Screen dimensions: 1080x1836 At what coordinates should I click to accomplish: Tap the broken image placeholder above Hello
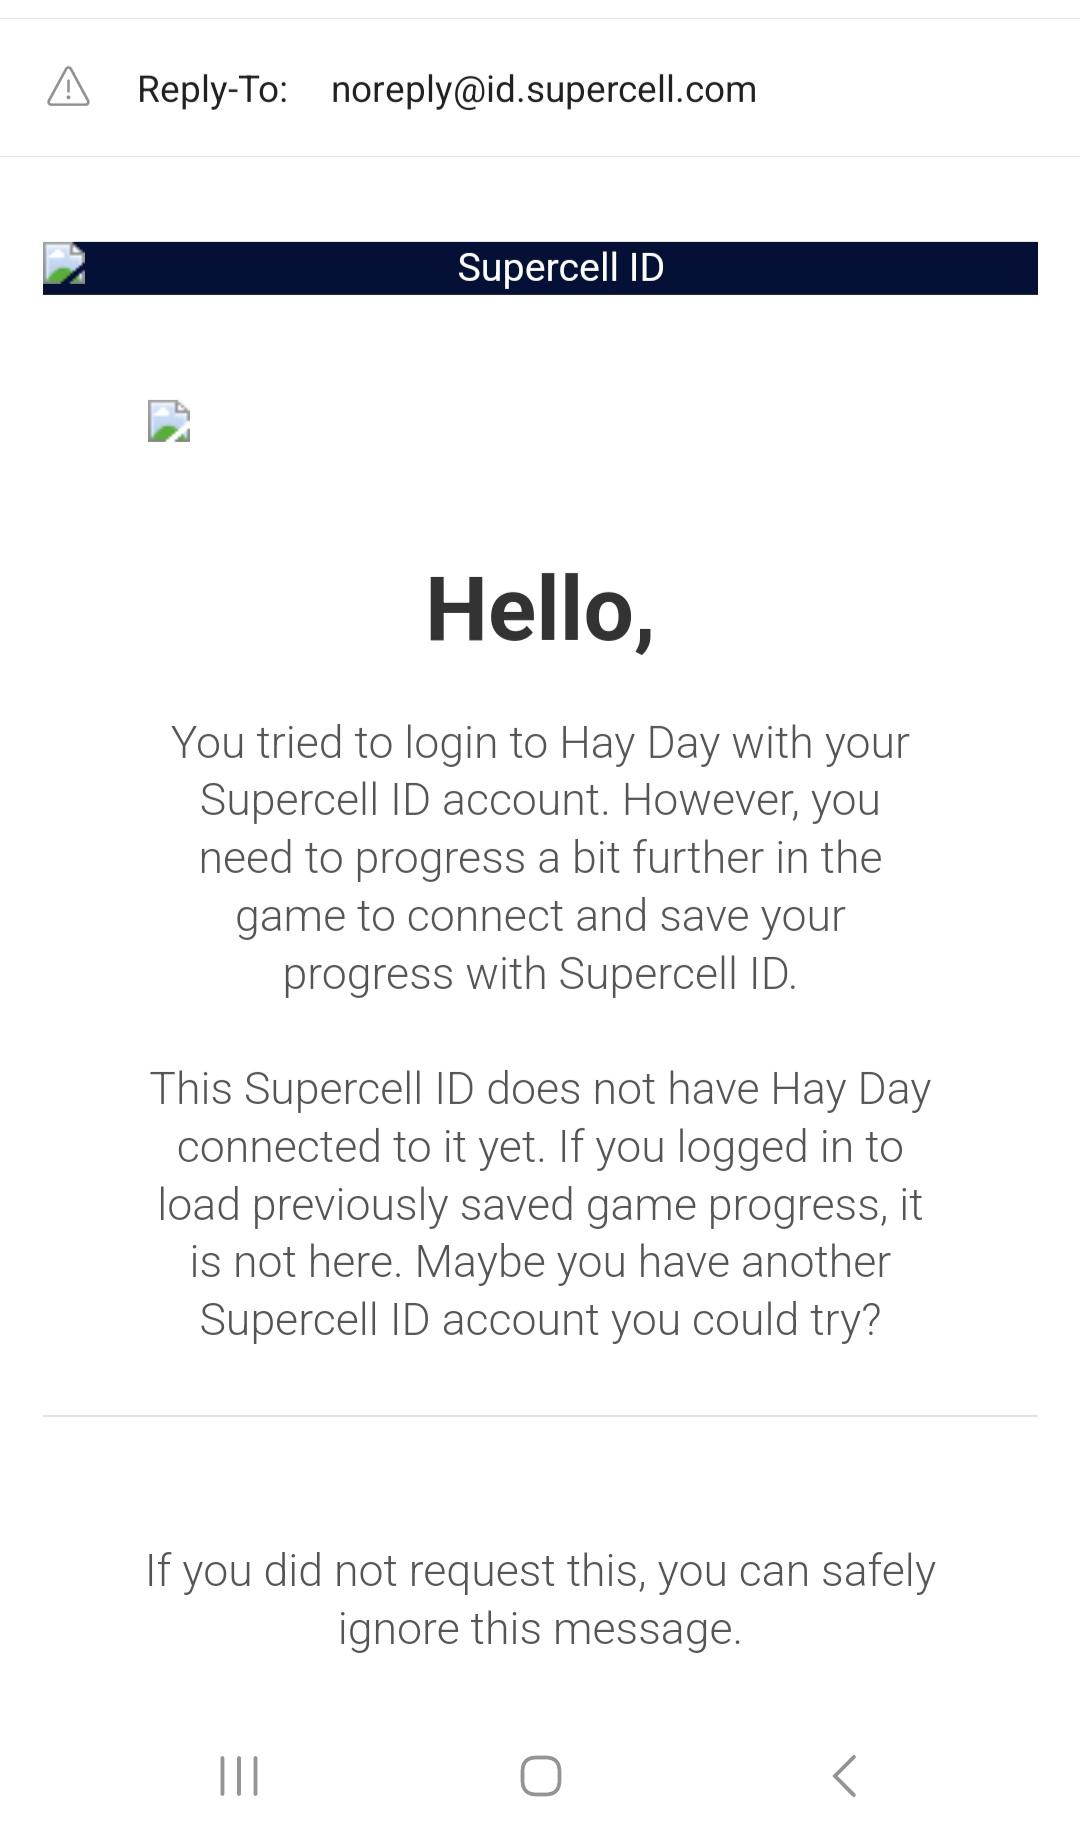coord(169,421)
